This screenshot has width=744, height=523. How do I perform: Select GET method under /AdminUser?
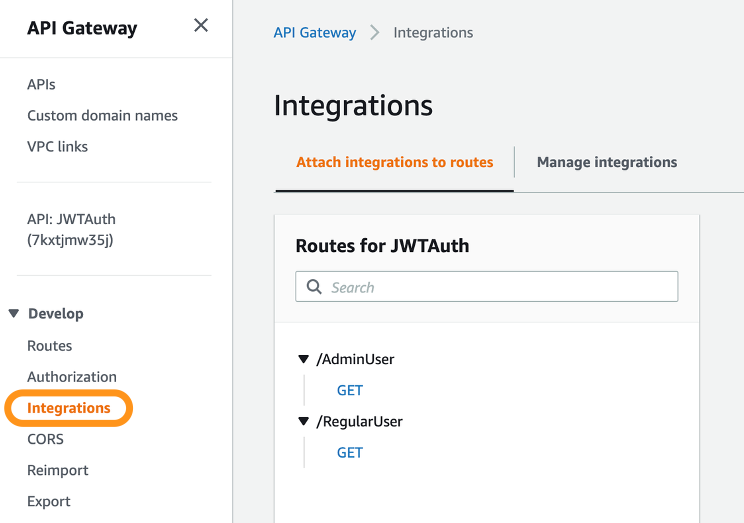pyautogui.click(x=349, y=391)
